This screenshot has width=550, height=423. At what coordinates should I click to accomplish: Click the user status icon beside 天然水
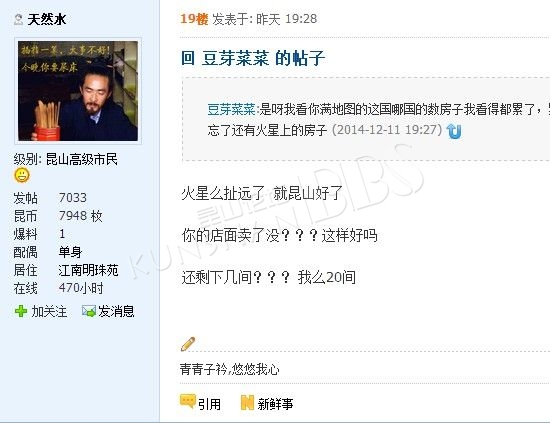(x=18, y=19)
